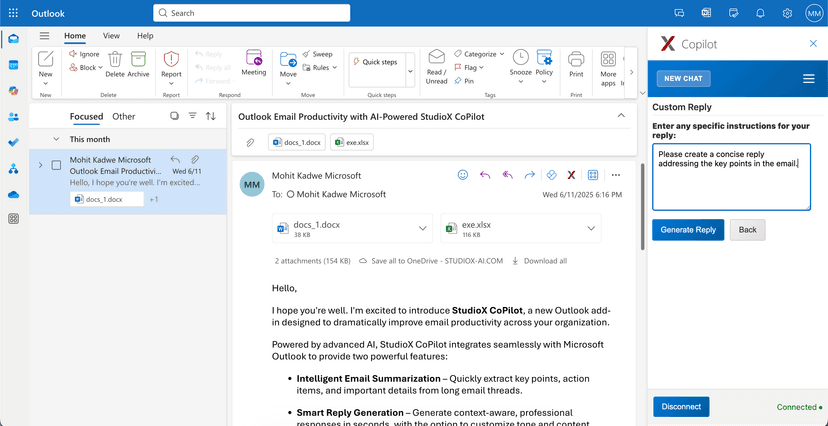Click Pin in the Tags group
This screenshot has height=426, width=828.
click(464, 81)
